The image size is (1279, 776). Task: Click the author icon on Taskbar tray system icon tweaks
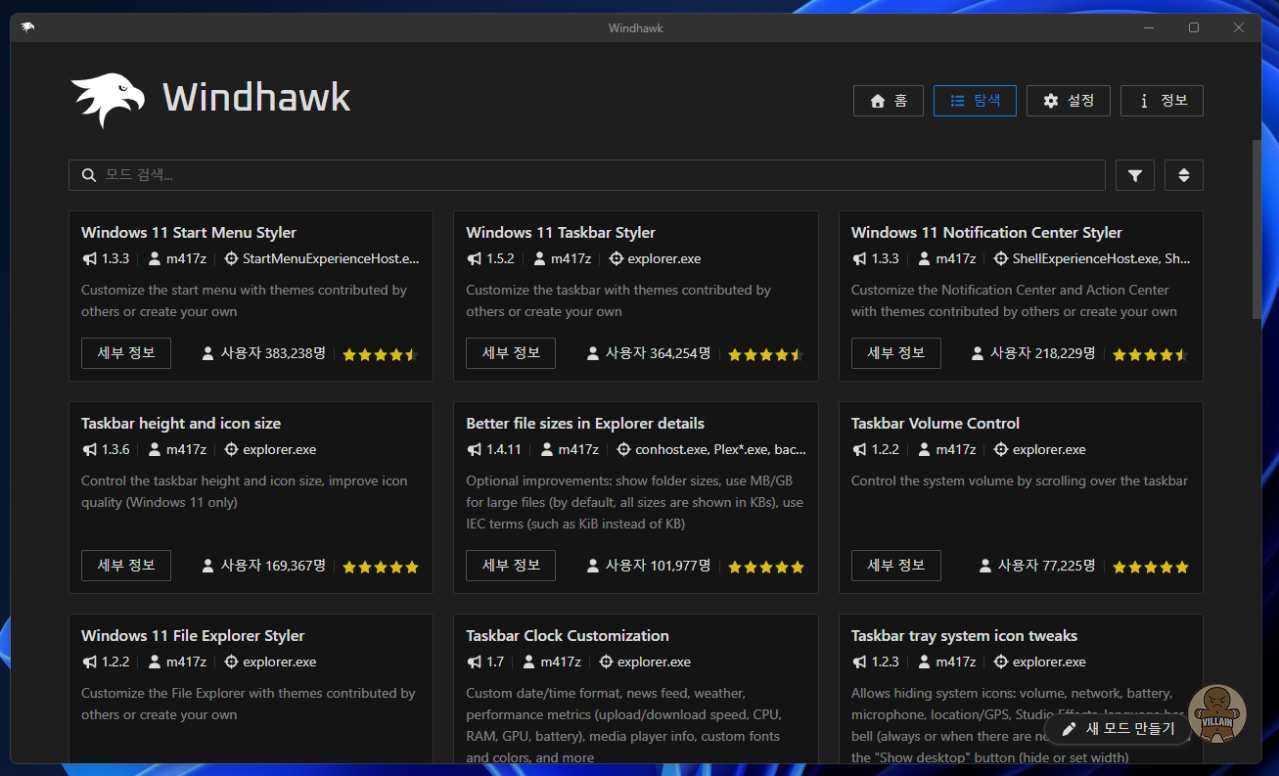[x=925, y=662]
